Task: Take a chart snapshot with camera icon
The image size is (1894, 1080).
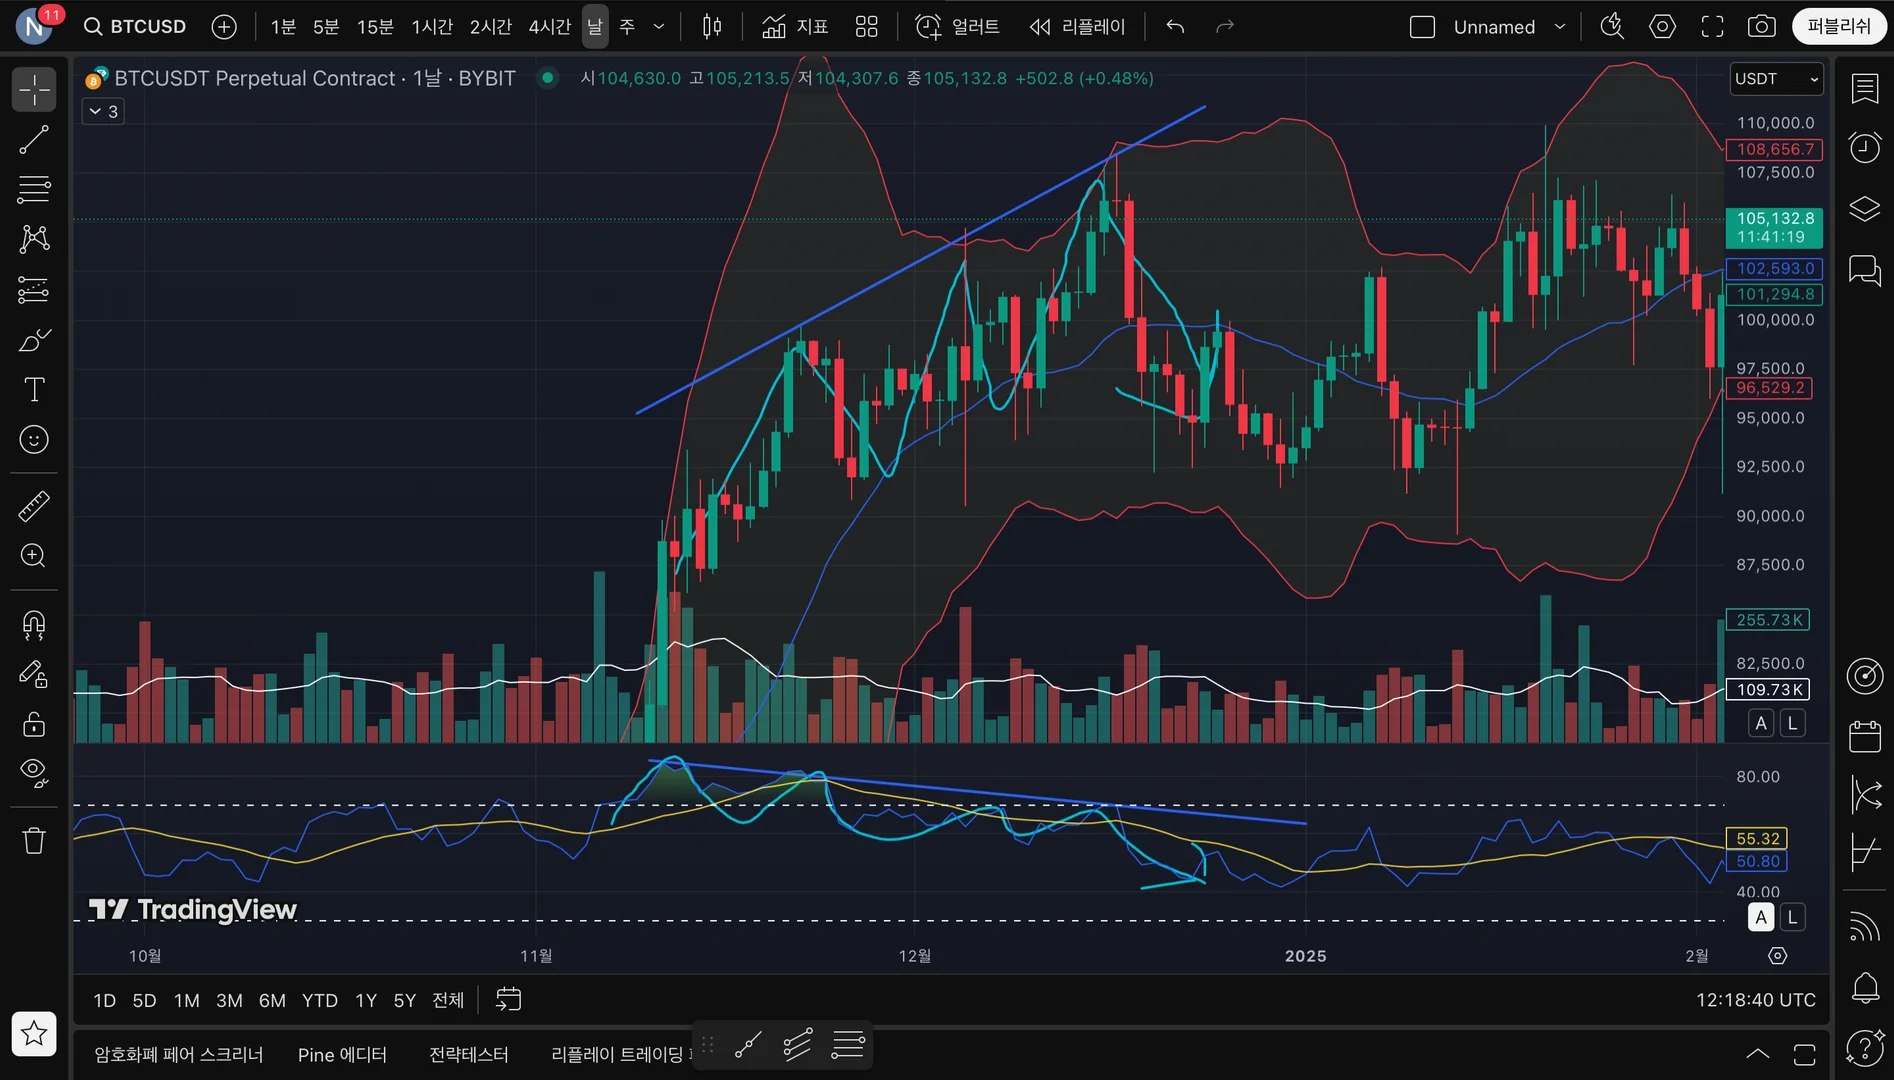Action: (x=1761, y=27)
